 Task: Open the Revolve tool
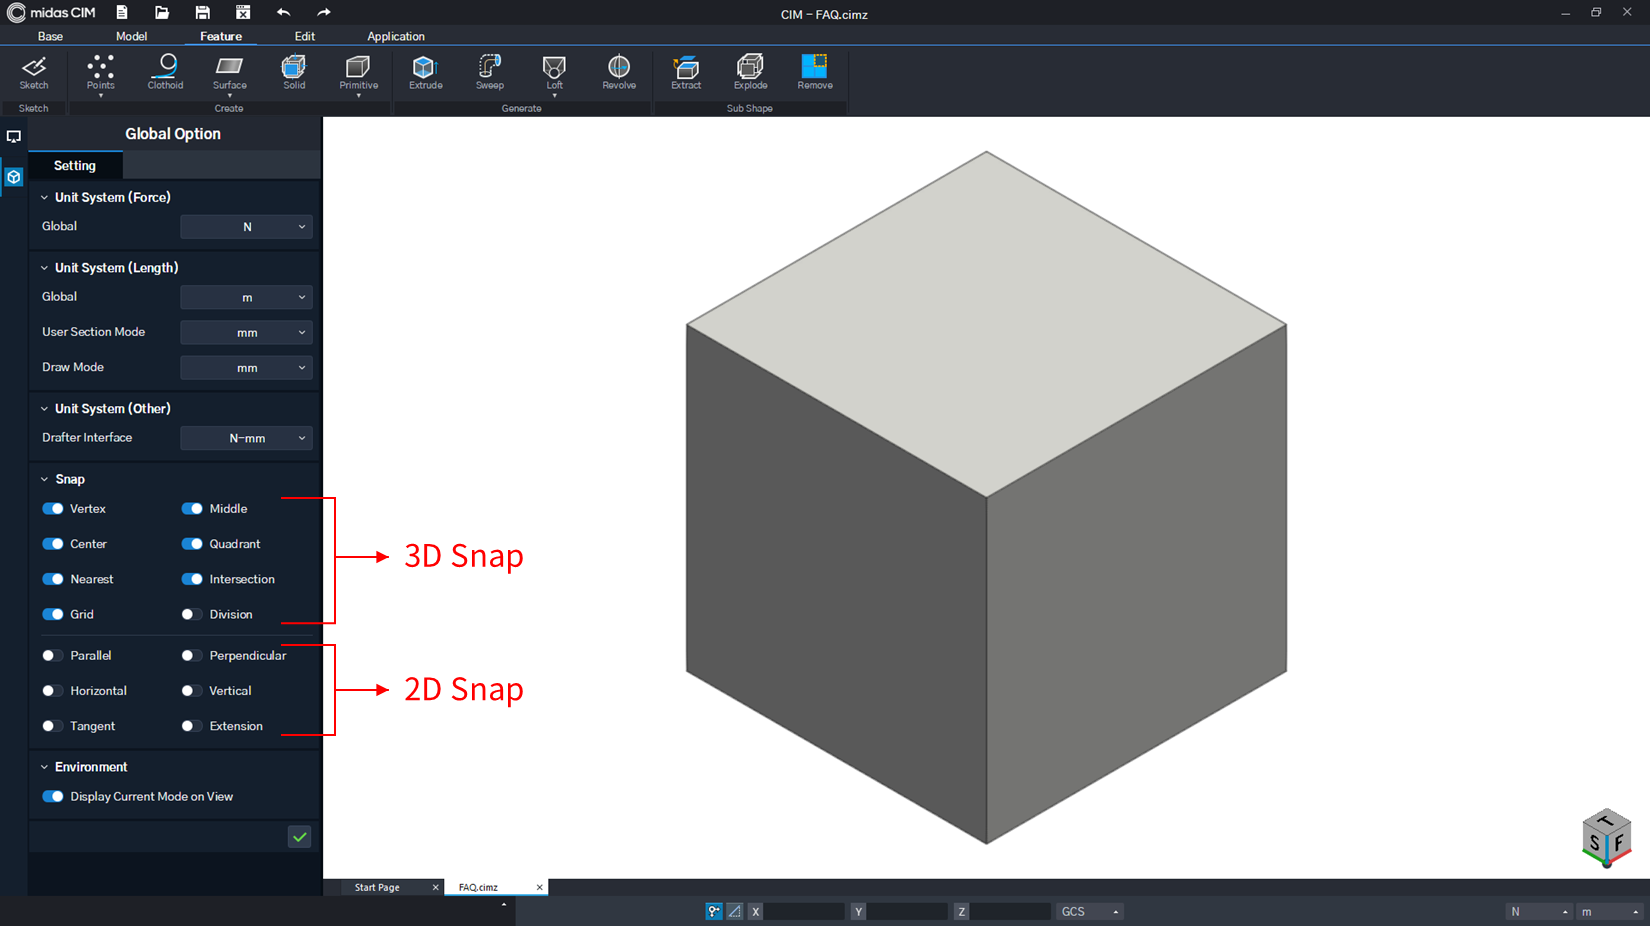[618, 72]
